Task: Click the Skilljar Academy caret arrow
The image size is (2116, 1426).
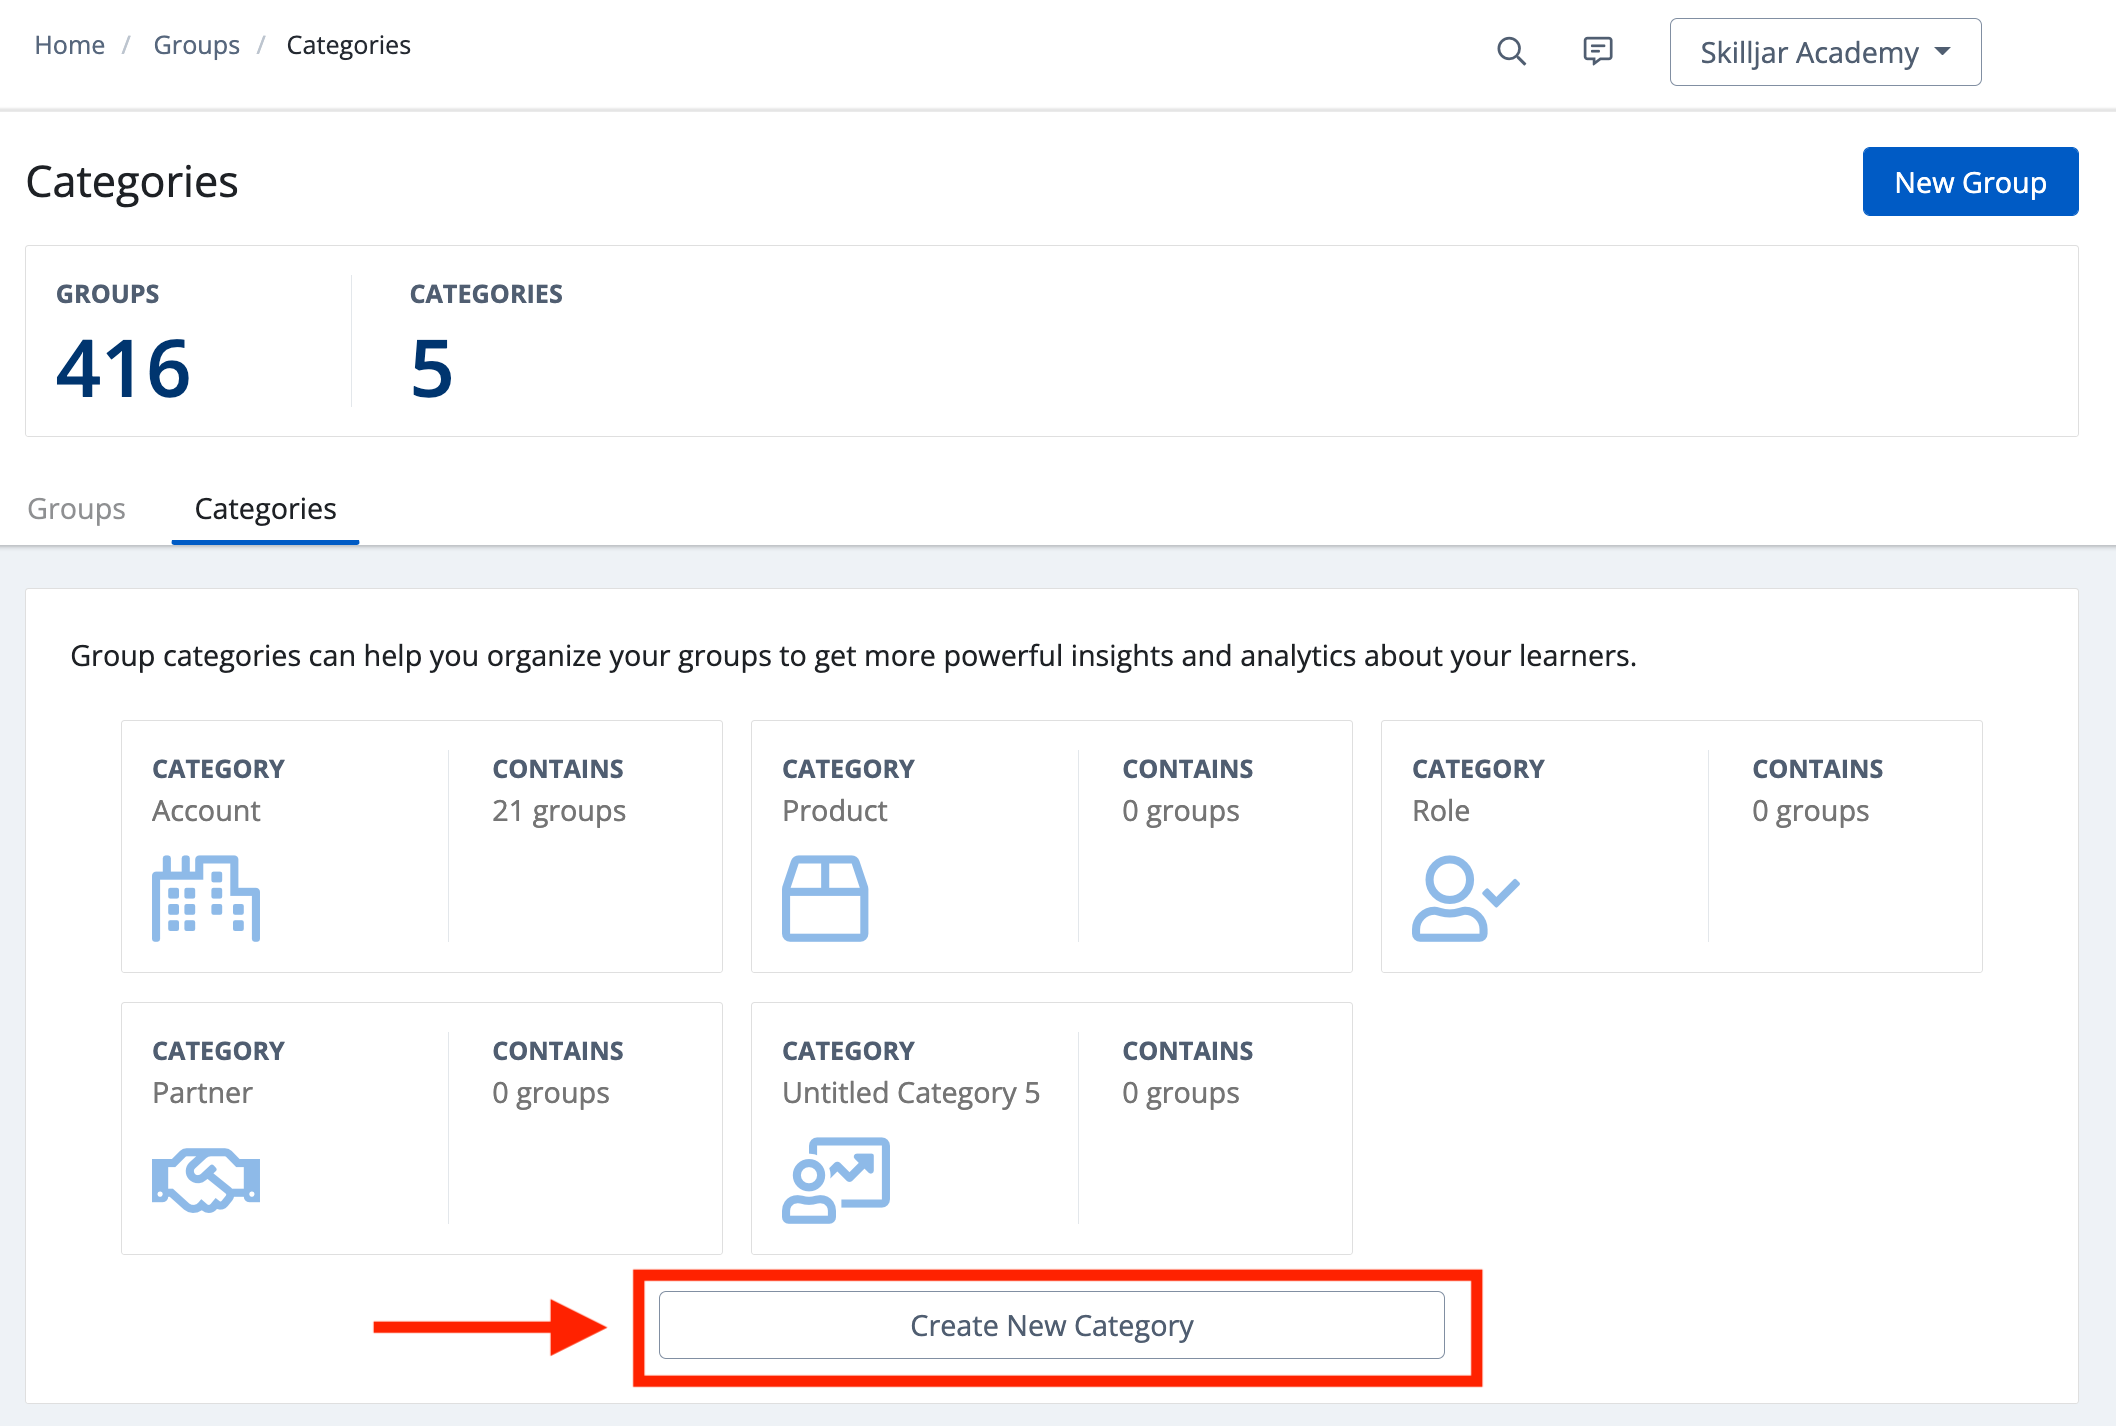Action: 1943,52
